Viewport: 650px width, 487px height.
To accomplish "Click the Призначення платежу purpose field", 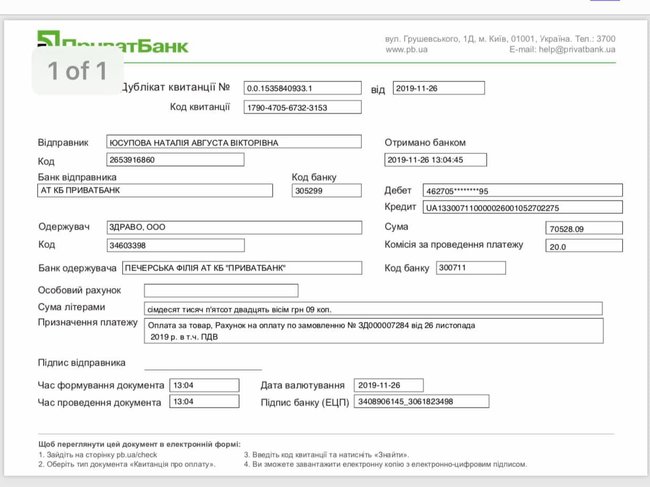I will coord(374,331).
